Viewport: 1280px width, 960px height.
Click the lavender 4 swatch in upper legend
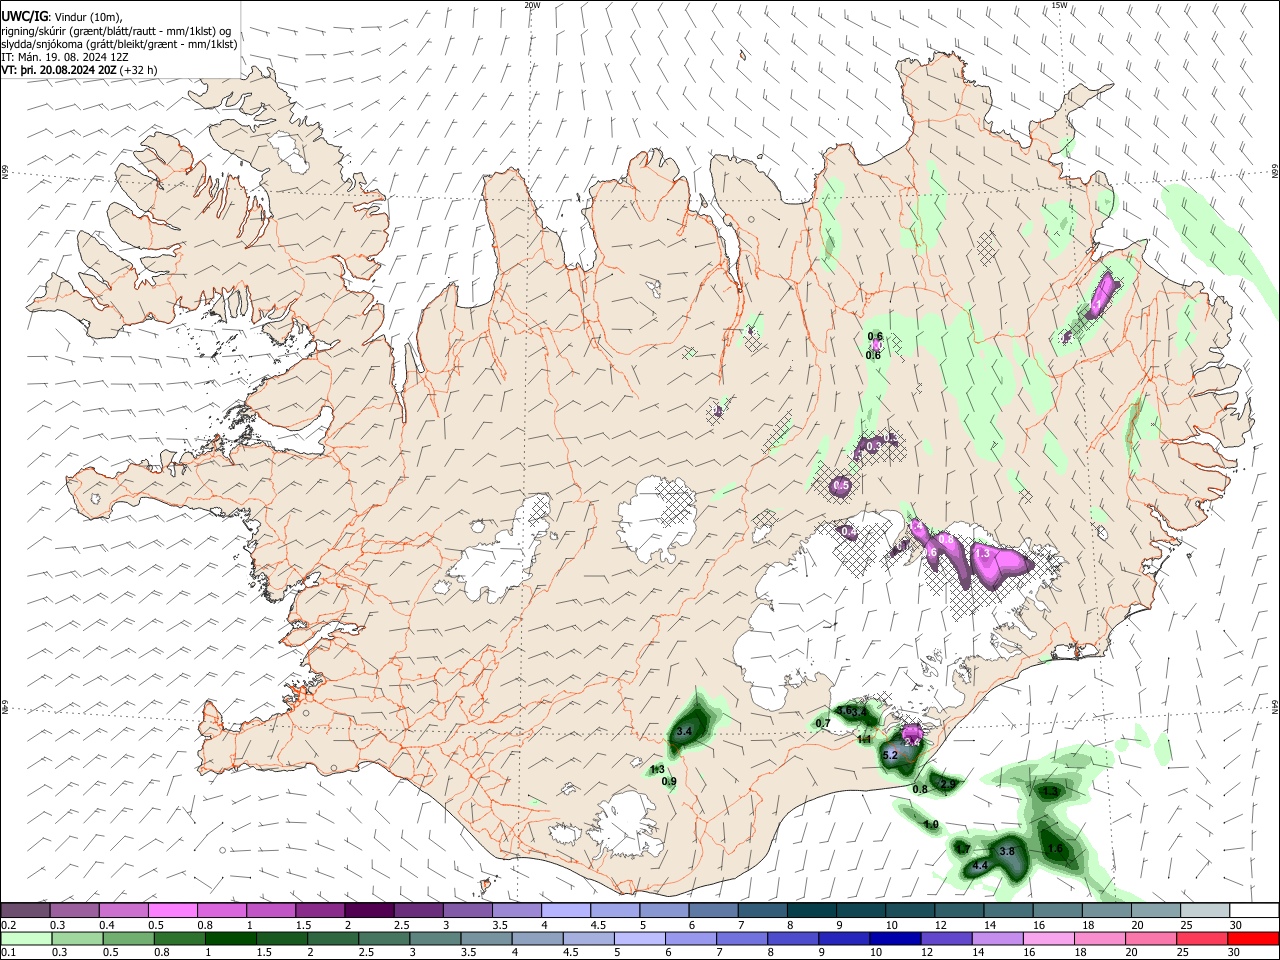coord(566,911)
